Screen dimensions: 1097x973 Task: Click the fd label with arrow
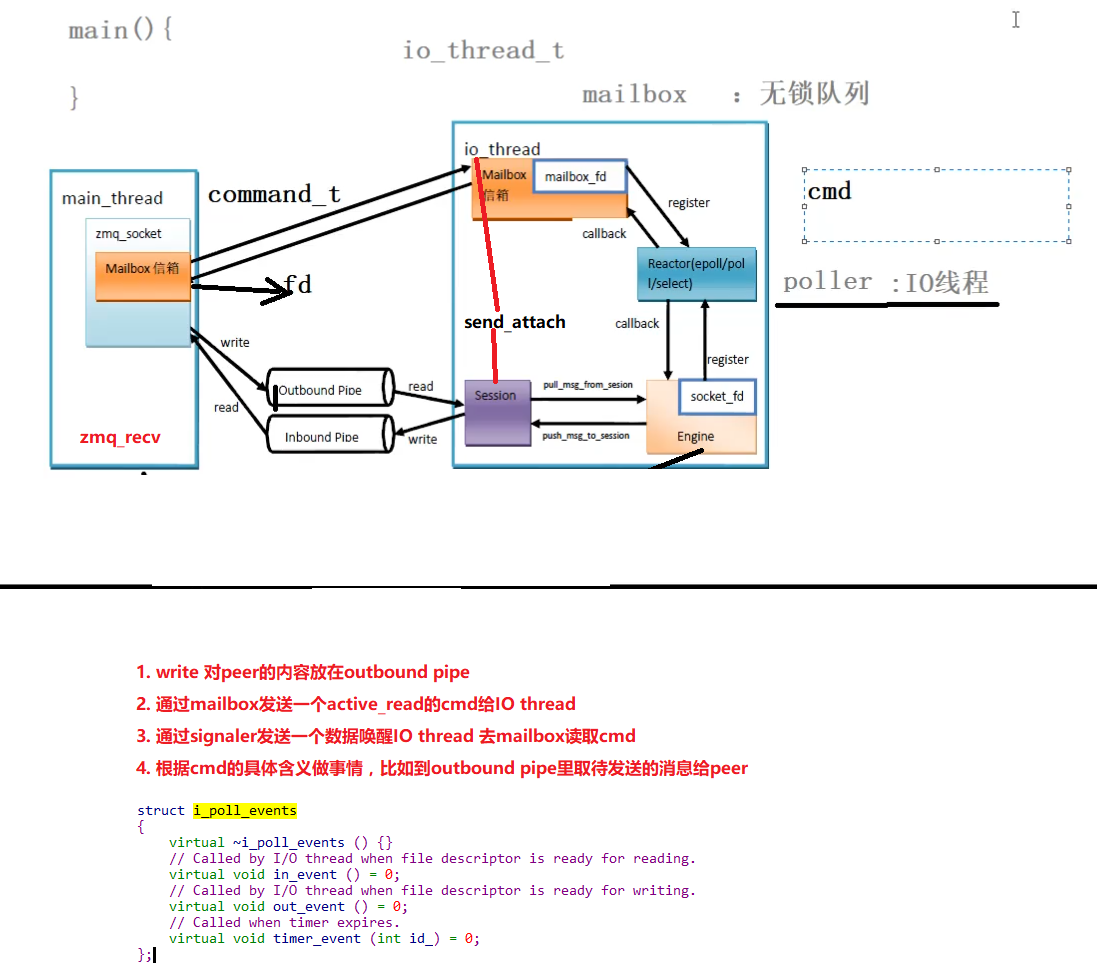coord(299,285)
